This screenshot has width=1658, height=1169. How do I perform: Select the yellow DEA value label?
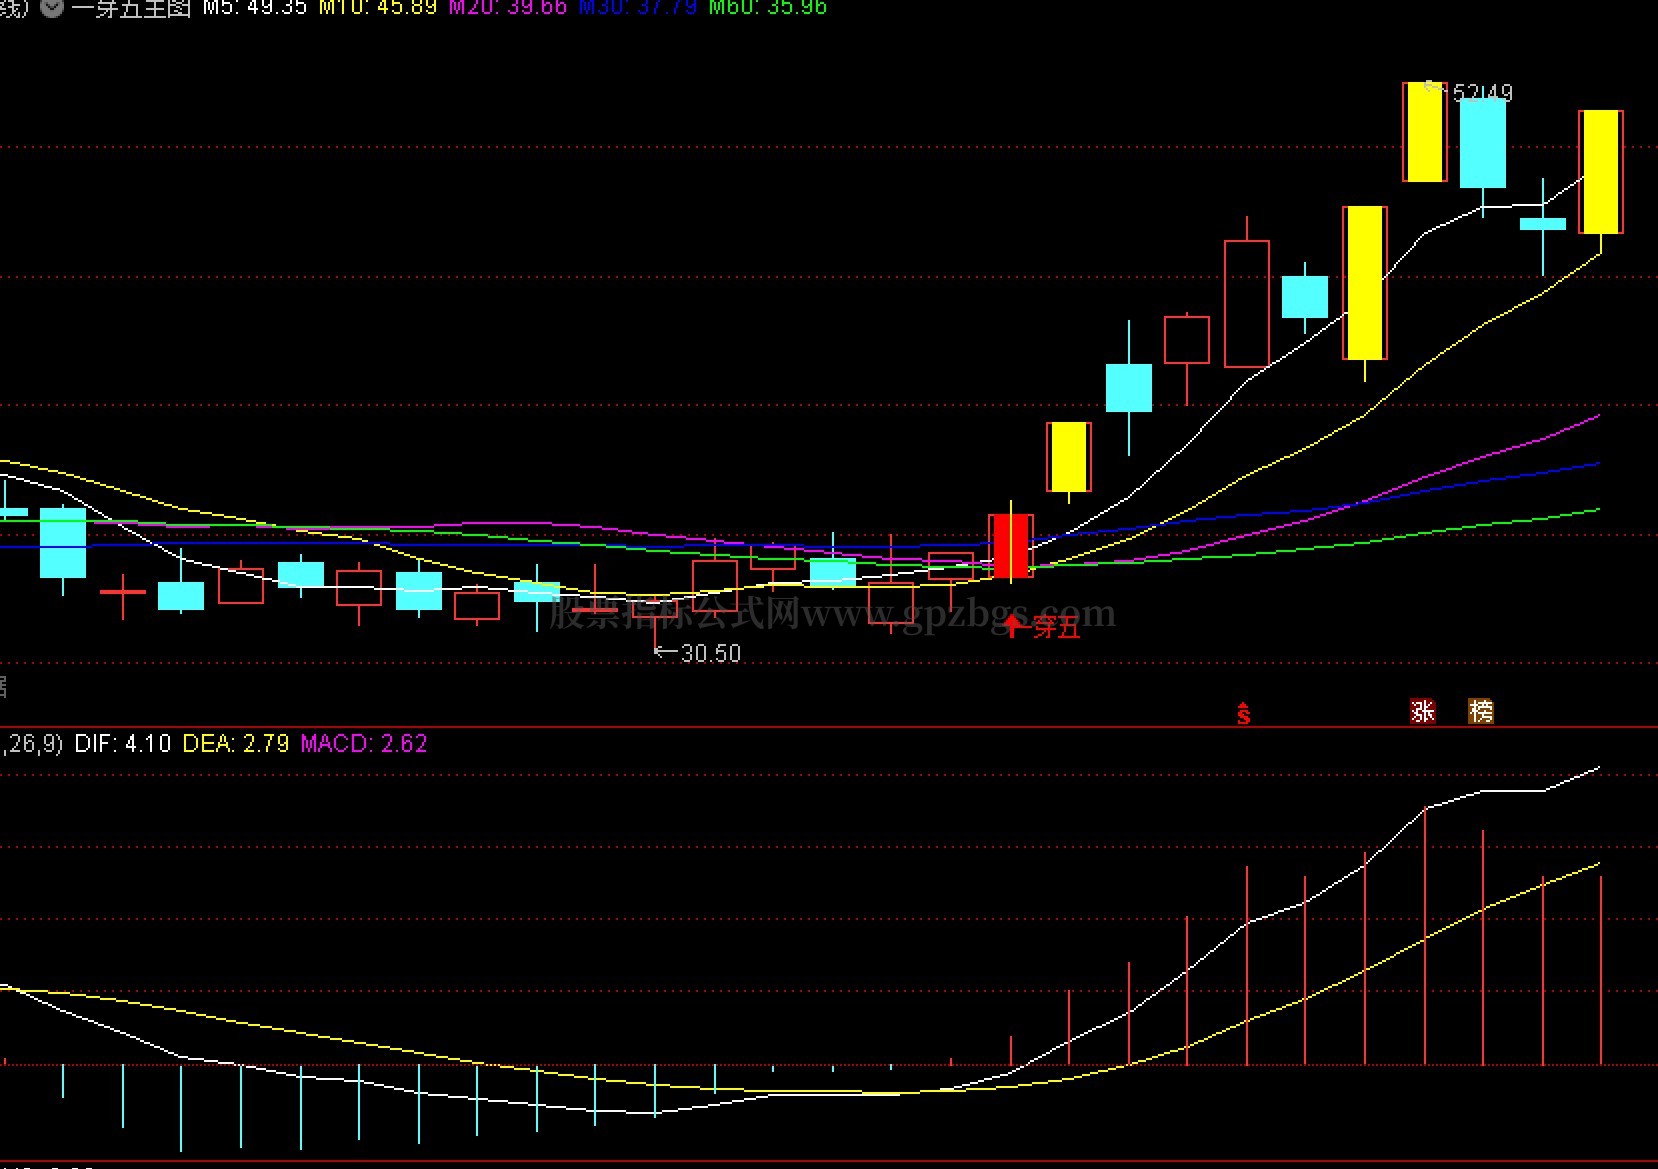[x=236, y=743]
